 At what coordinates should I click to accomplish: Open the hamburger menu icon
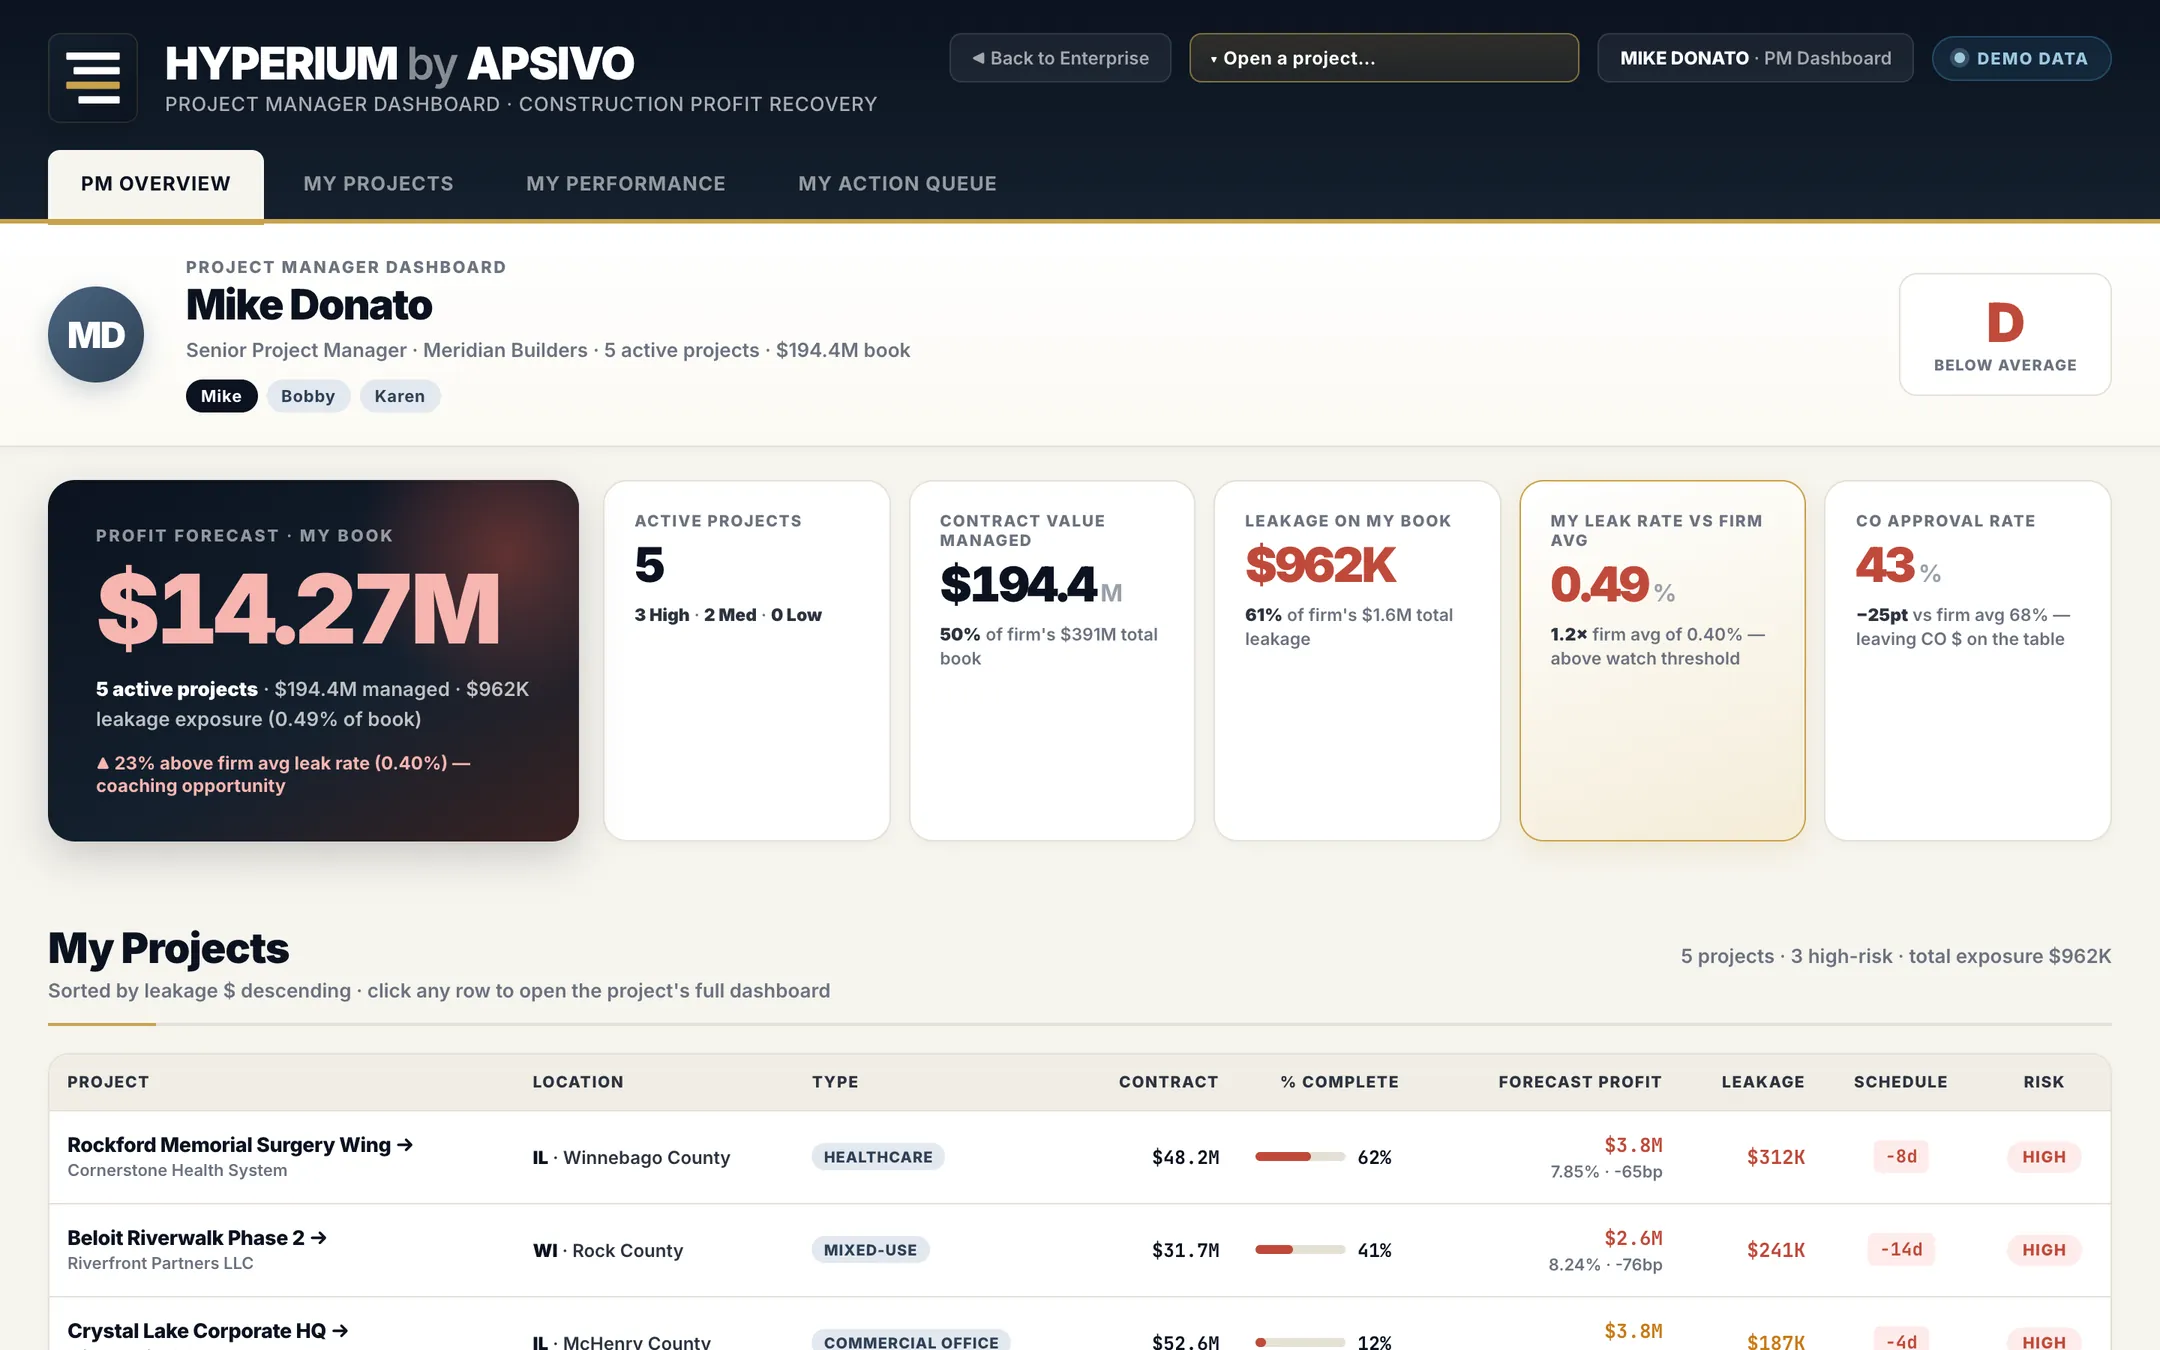[x=93, y=78]
